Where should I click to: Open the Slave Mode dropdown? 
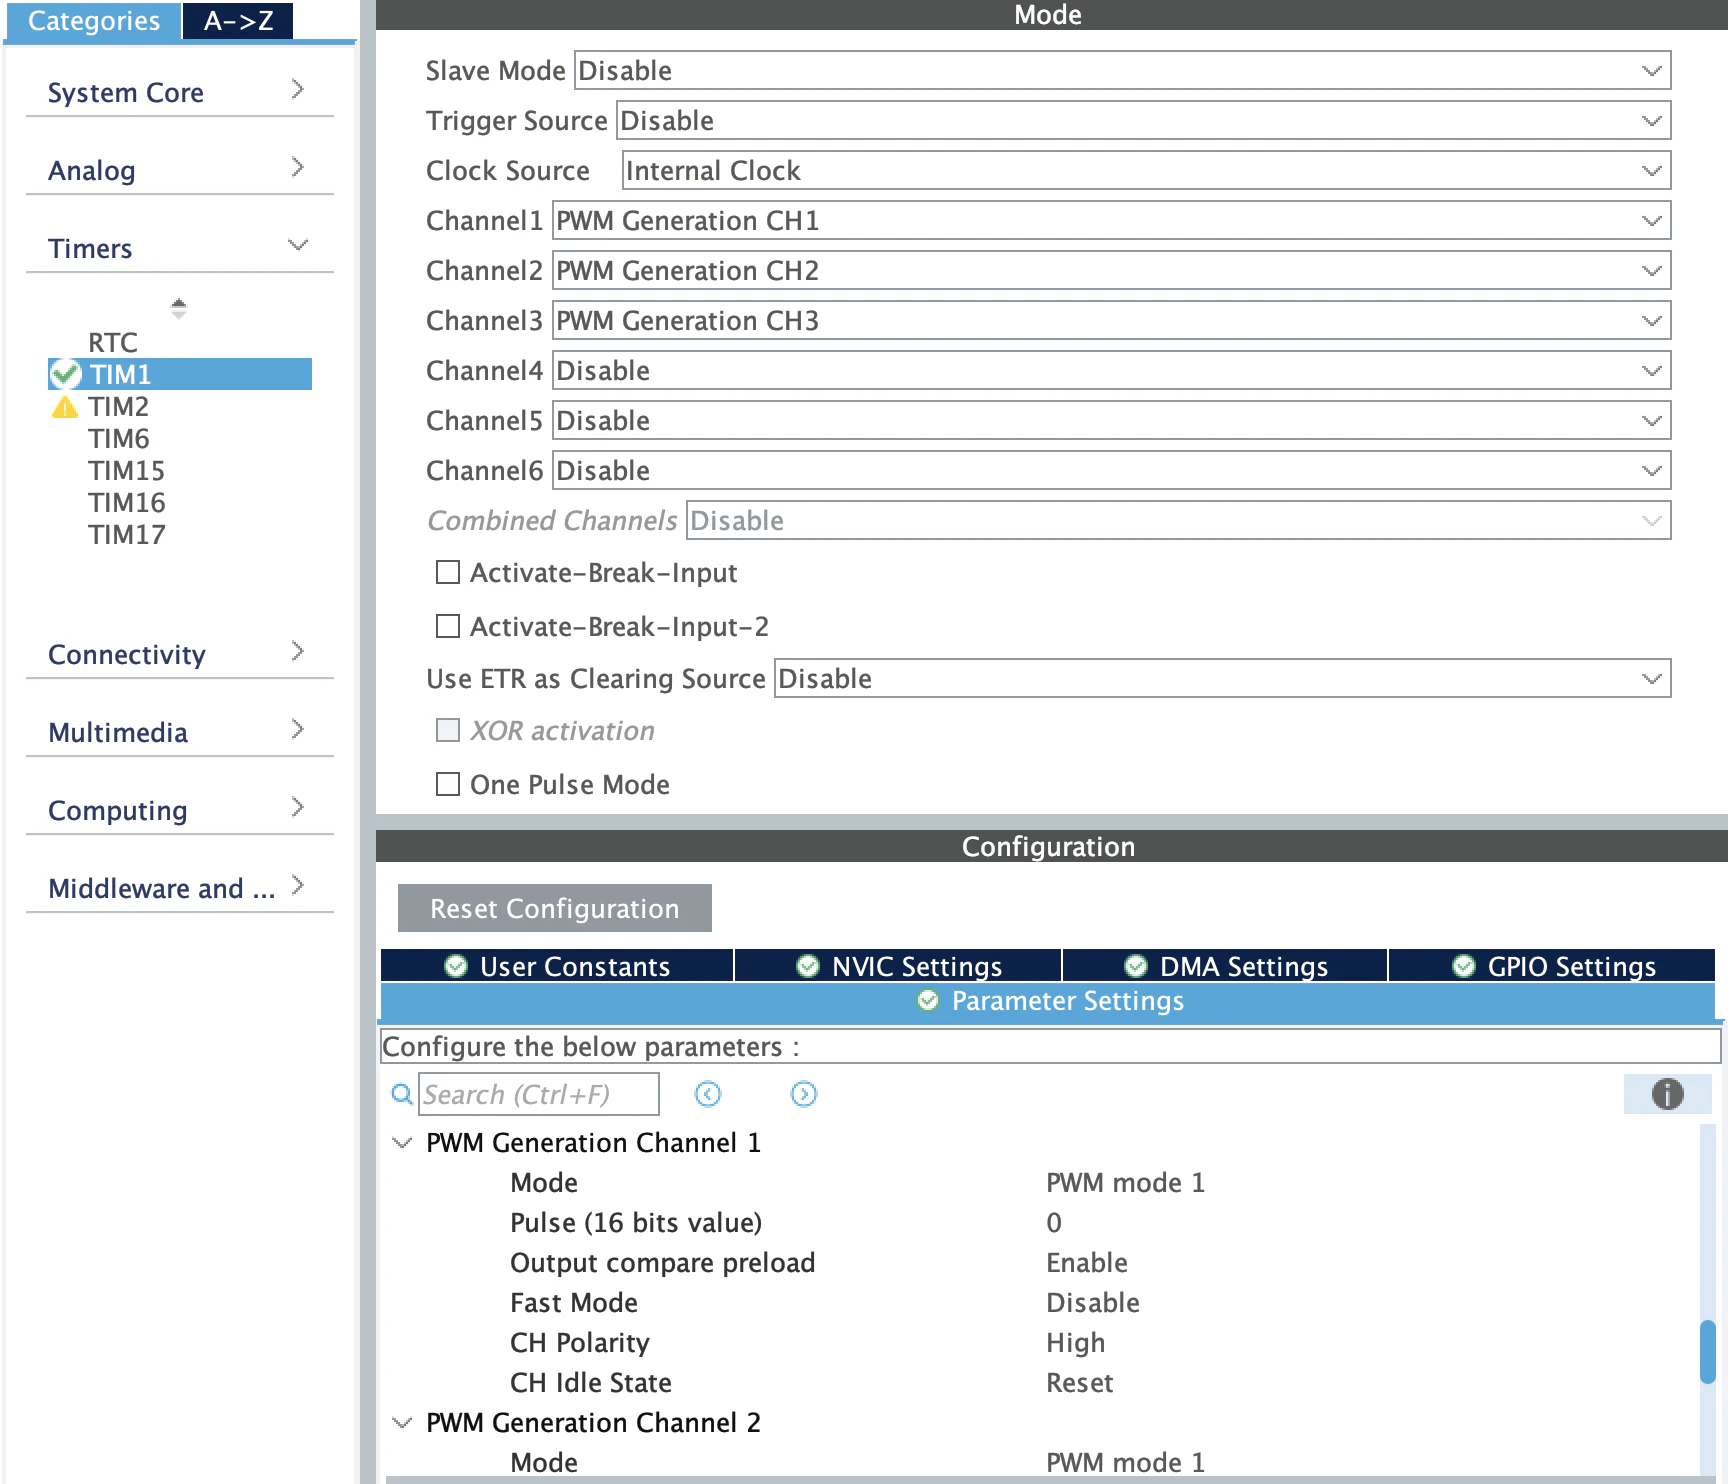click(1122, 70)
